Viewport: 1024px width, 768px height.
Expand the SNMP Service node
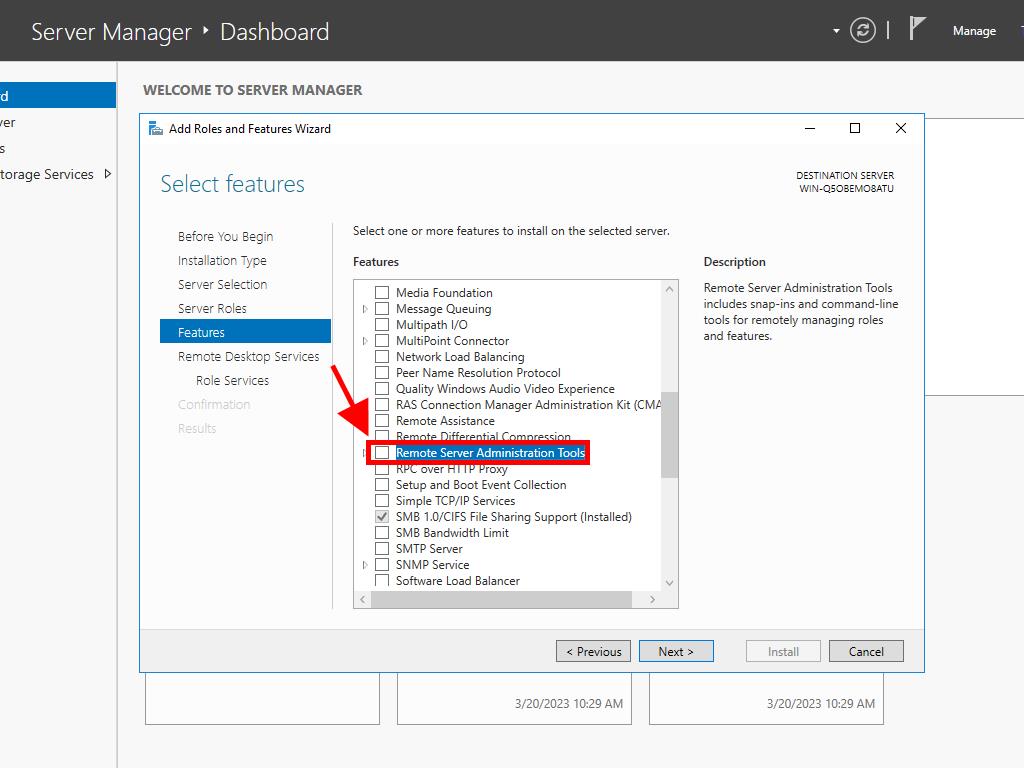tap(365, 565)
